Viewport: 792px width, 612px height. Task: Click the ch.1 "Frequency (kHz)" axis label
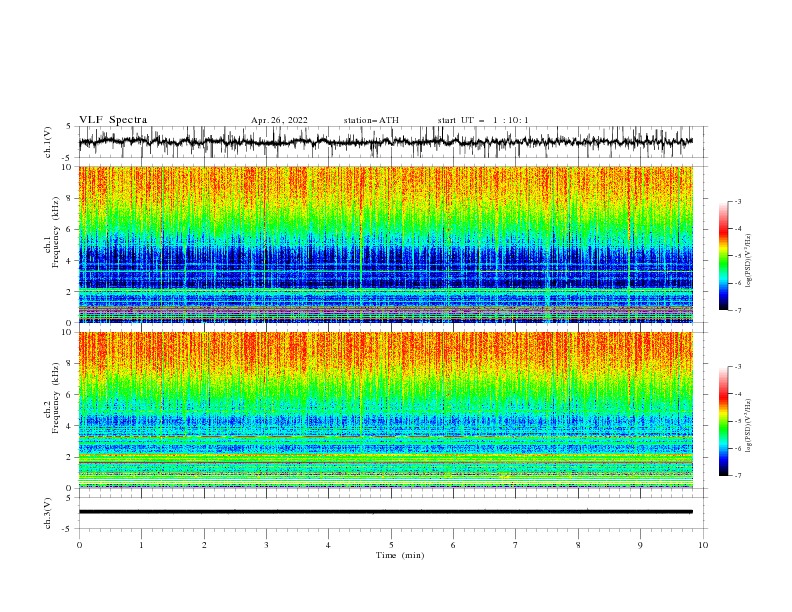[x=56, y=233]
